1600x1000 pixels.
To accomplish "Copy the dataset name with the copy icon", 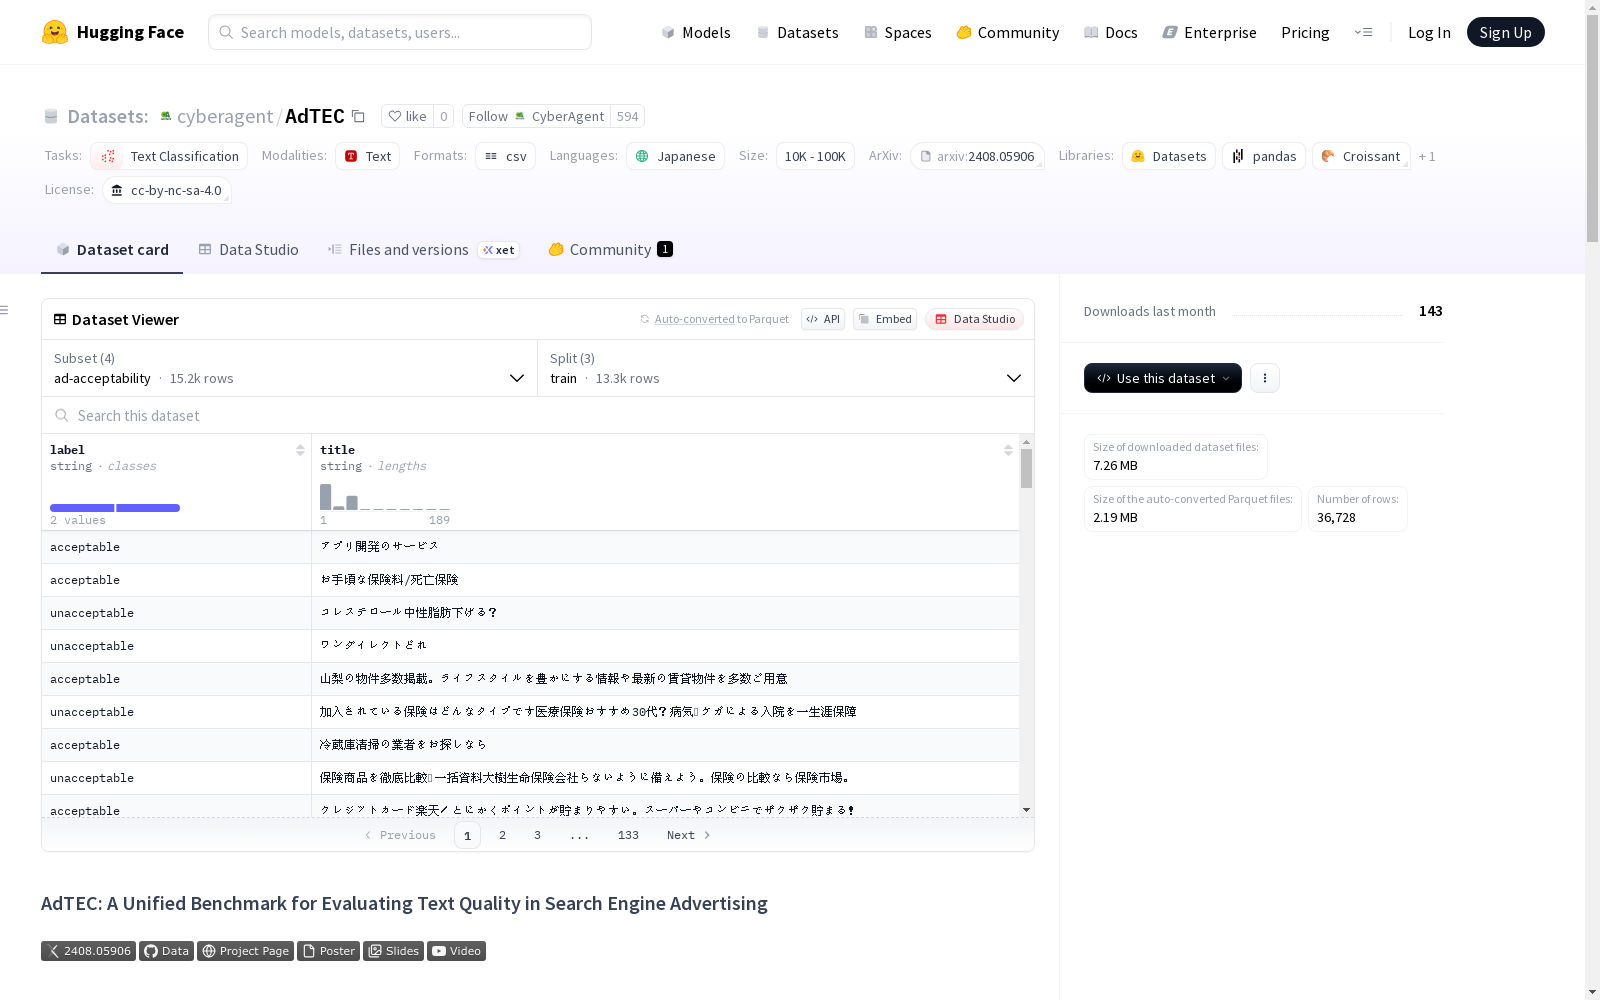I will 358,116.
